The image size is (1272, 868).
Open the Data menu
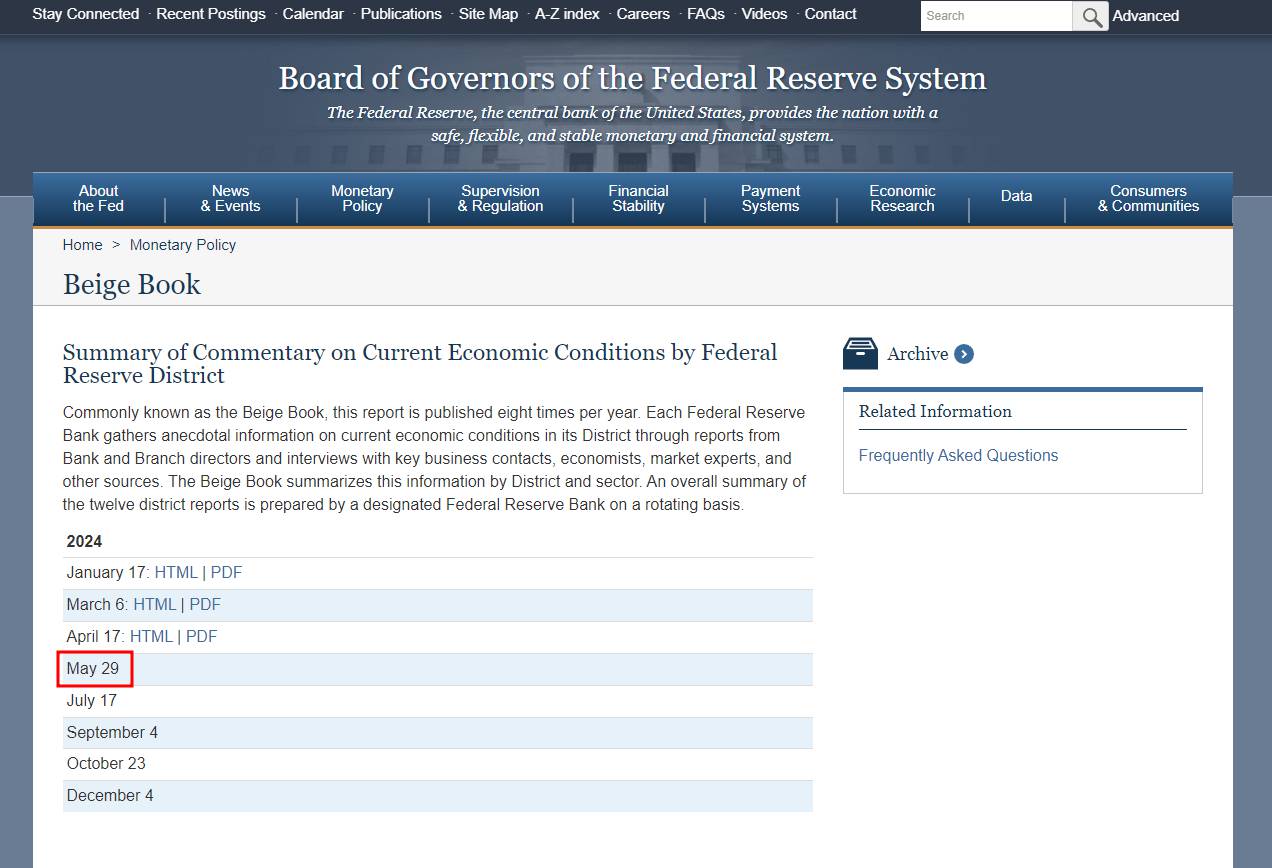tap(1016, 196)
